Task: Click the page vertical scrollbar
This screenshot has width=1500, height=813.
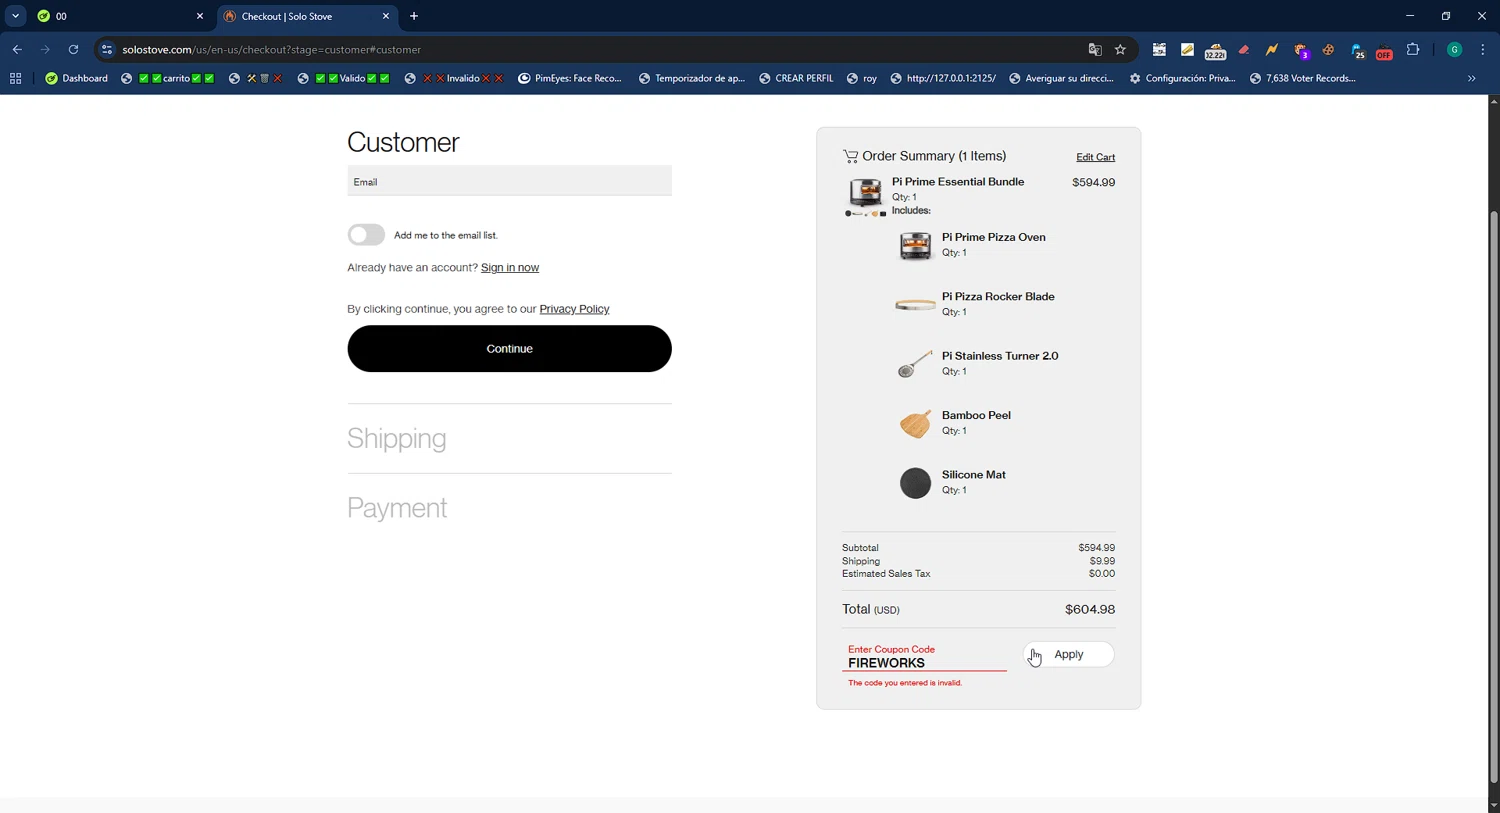Action: [x=1493, y=495]
